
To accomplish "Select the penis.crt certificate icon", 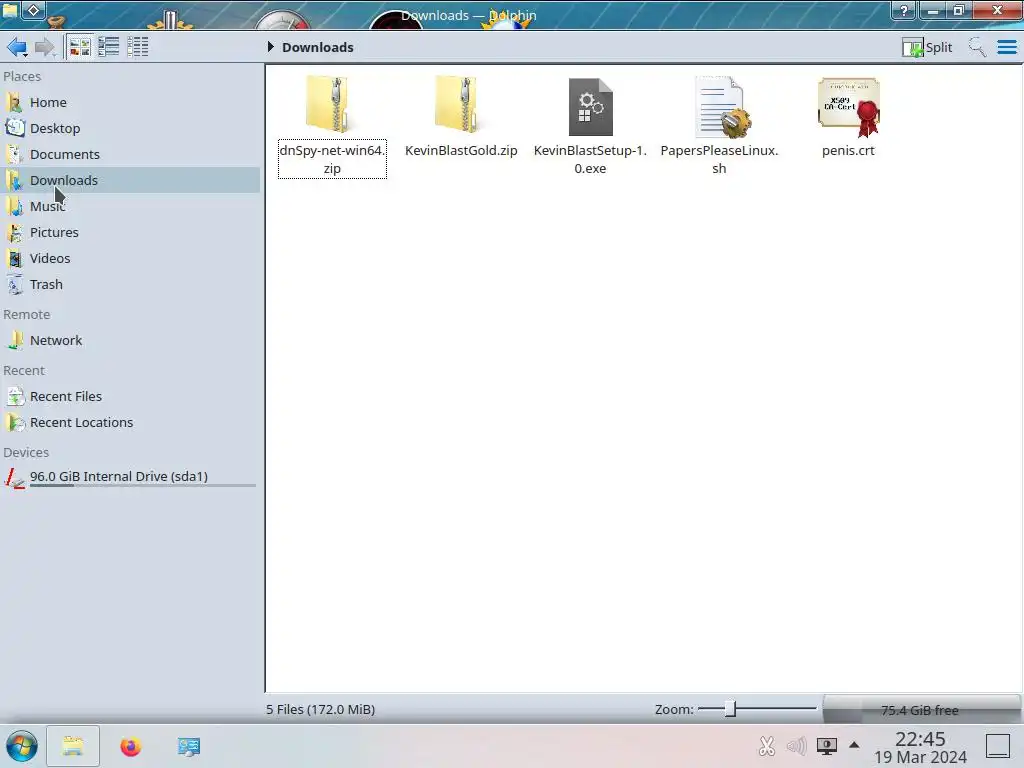I will [848, 106].
